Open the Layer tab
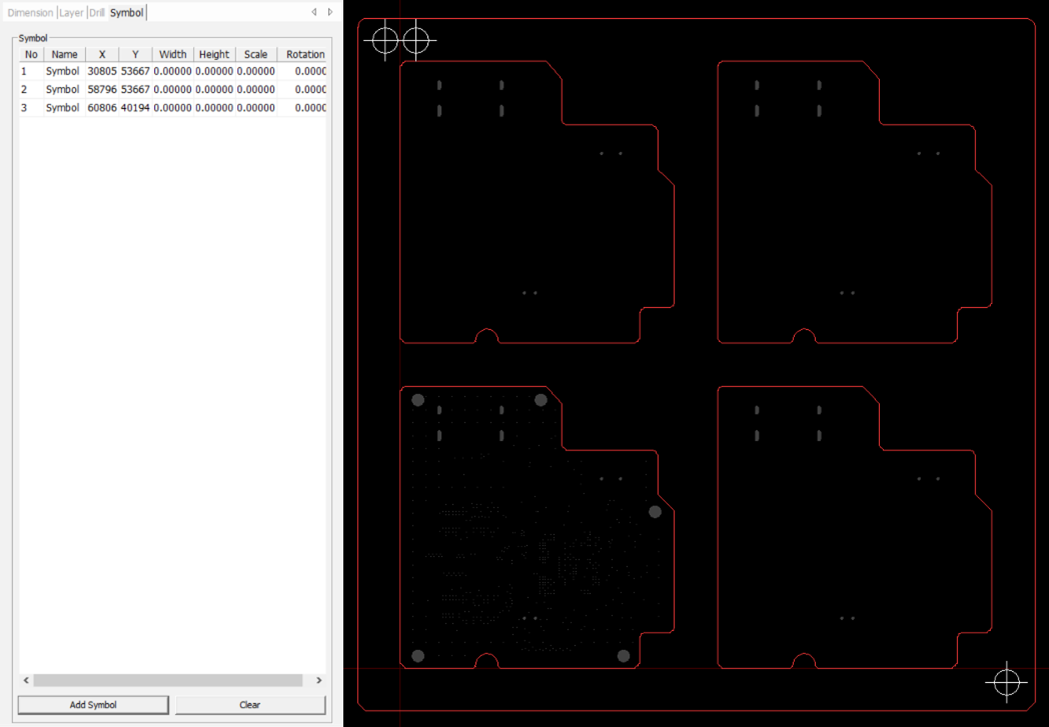The width and height of the screenshot is (1049, 727). pyautogui.click(x=71, y=13)
